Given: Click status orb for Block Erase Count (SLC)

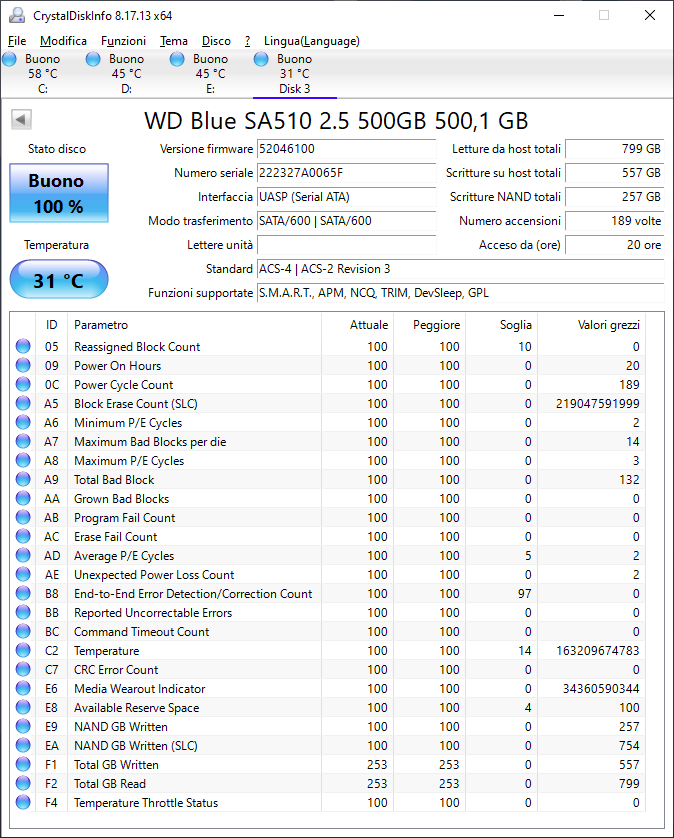Looking at the screenshot, I should 23,404.
